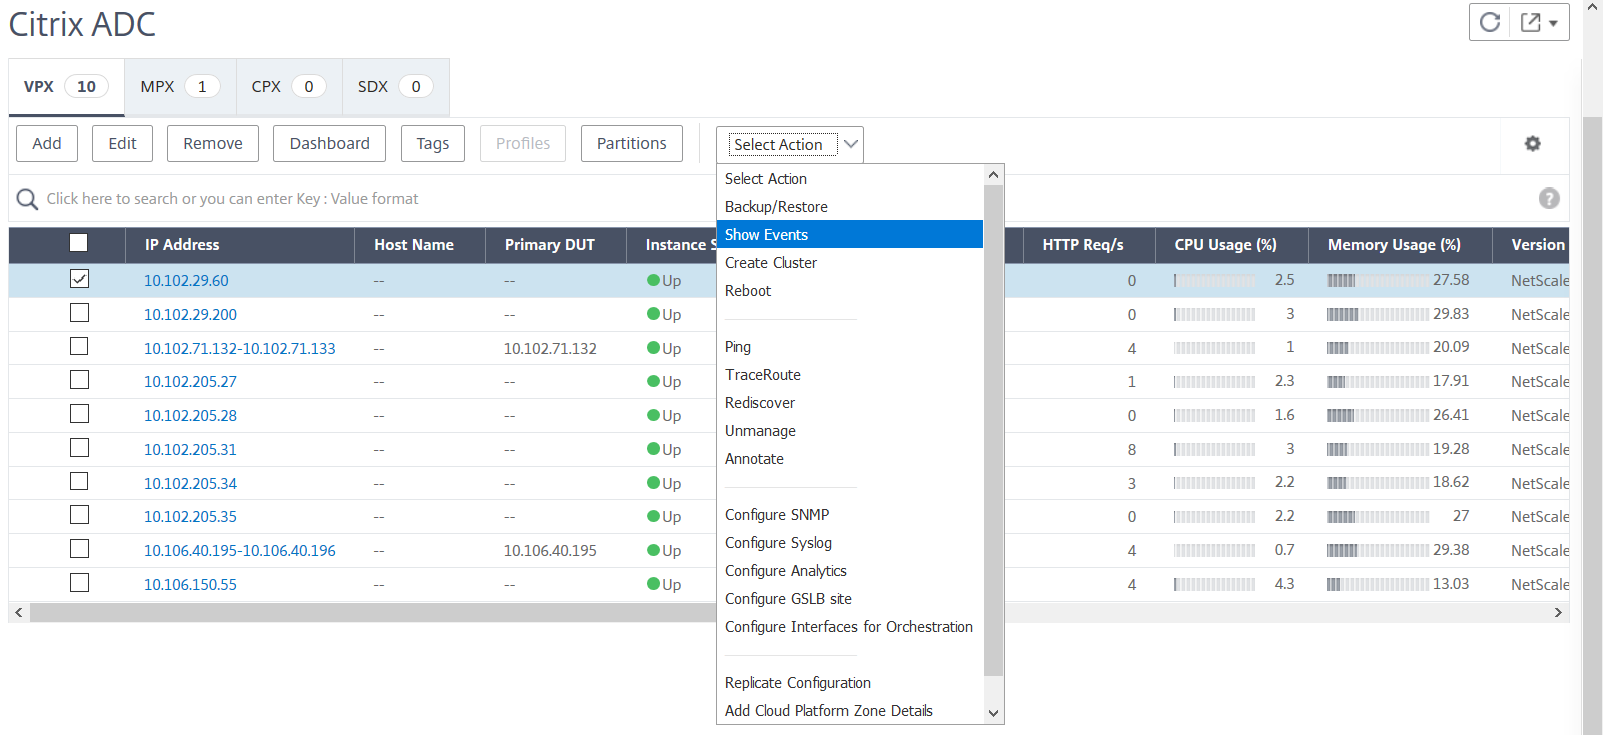The image size is (1603, 735).
Task: Select the Reboot action
Action: click(850, 290)
